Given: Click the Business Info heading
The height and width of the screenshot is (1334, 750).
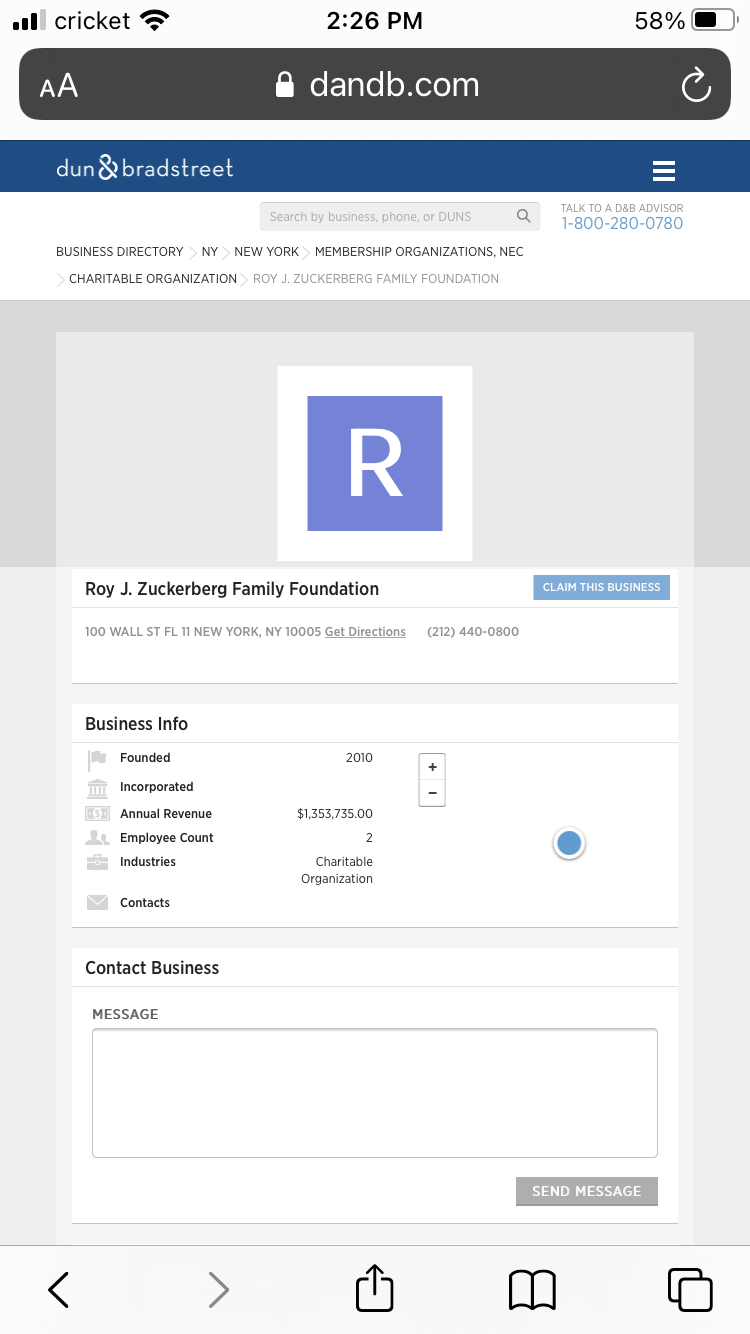Looking at the screenshot, I should pos(136,724).
